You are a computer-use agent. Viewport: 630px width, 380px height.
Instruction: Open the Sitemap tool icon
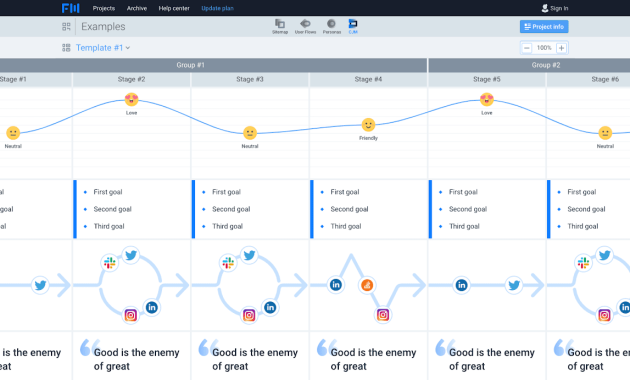coord(280,26)
